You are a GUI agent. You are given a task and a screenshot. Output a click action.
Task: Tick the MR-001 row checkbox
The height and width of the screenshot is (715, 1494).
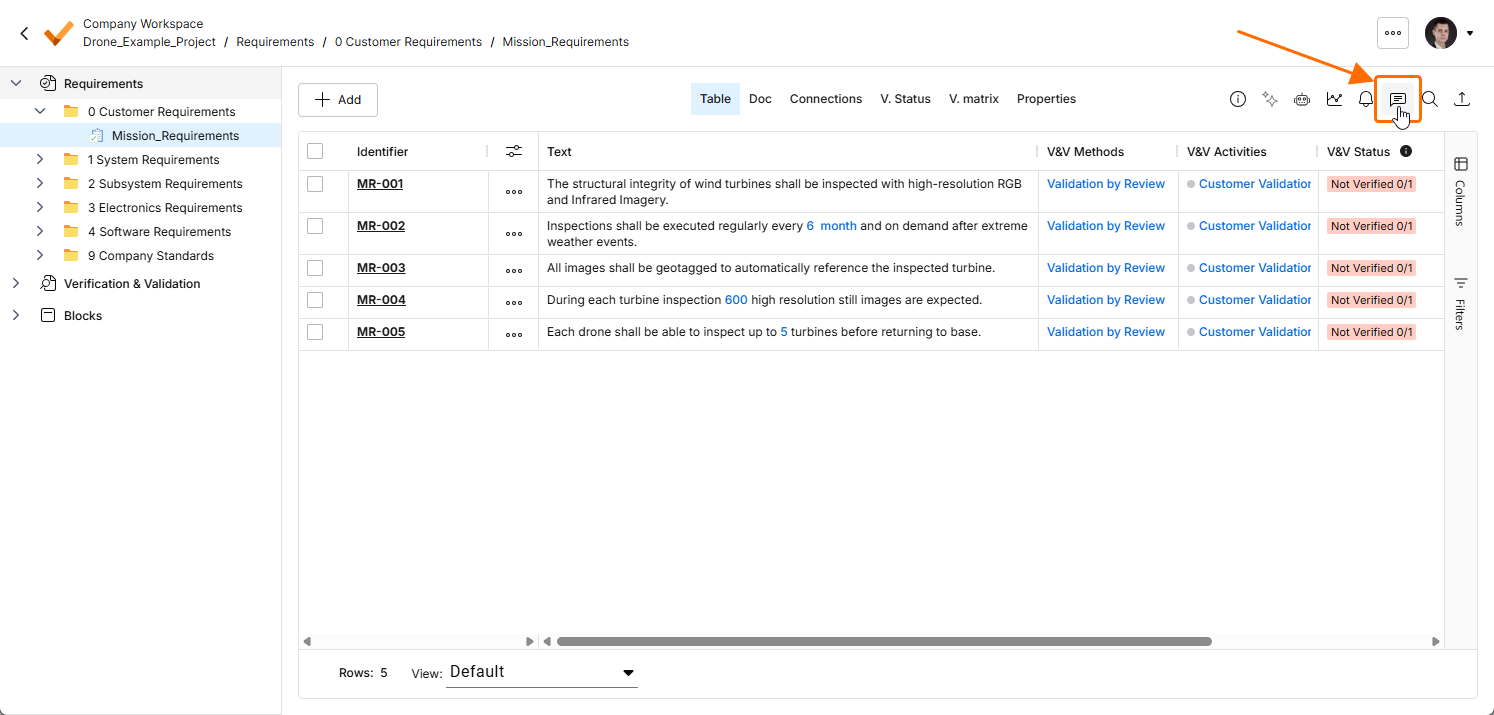[x=315, y=184]
